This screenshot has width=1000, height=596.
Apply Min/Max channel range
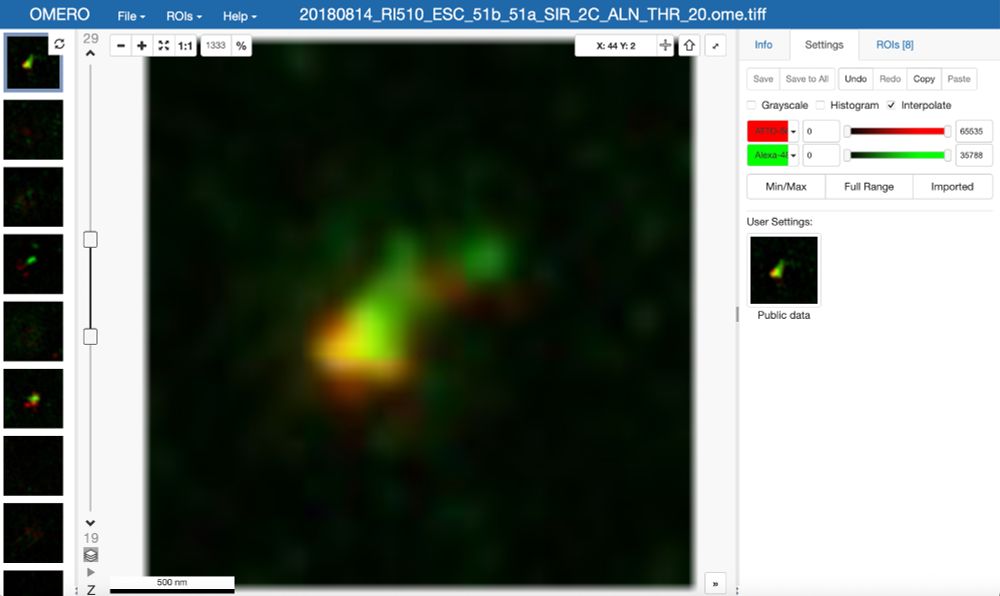coord(786,187)
